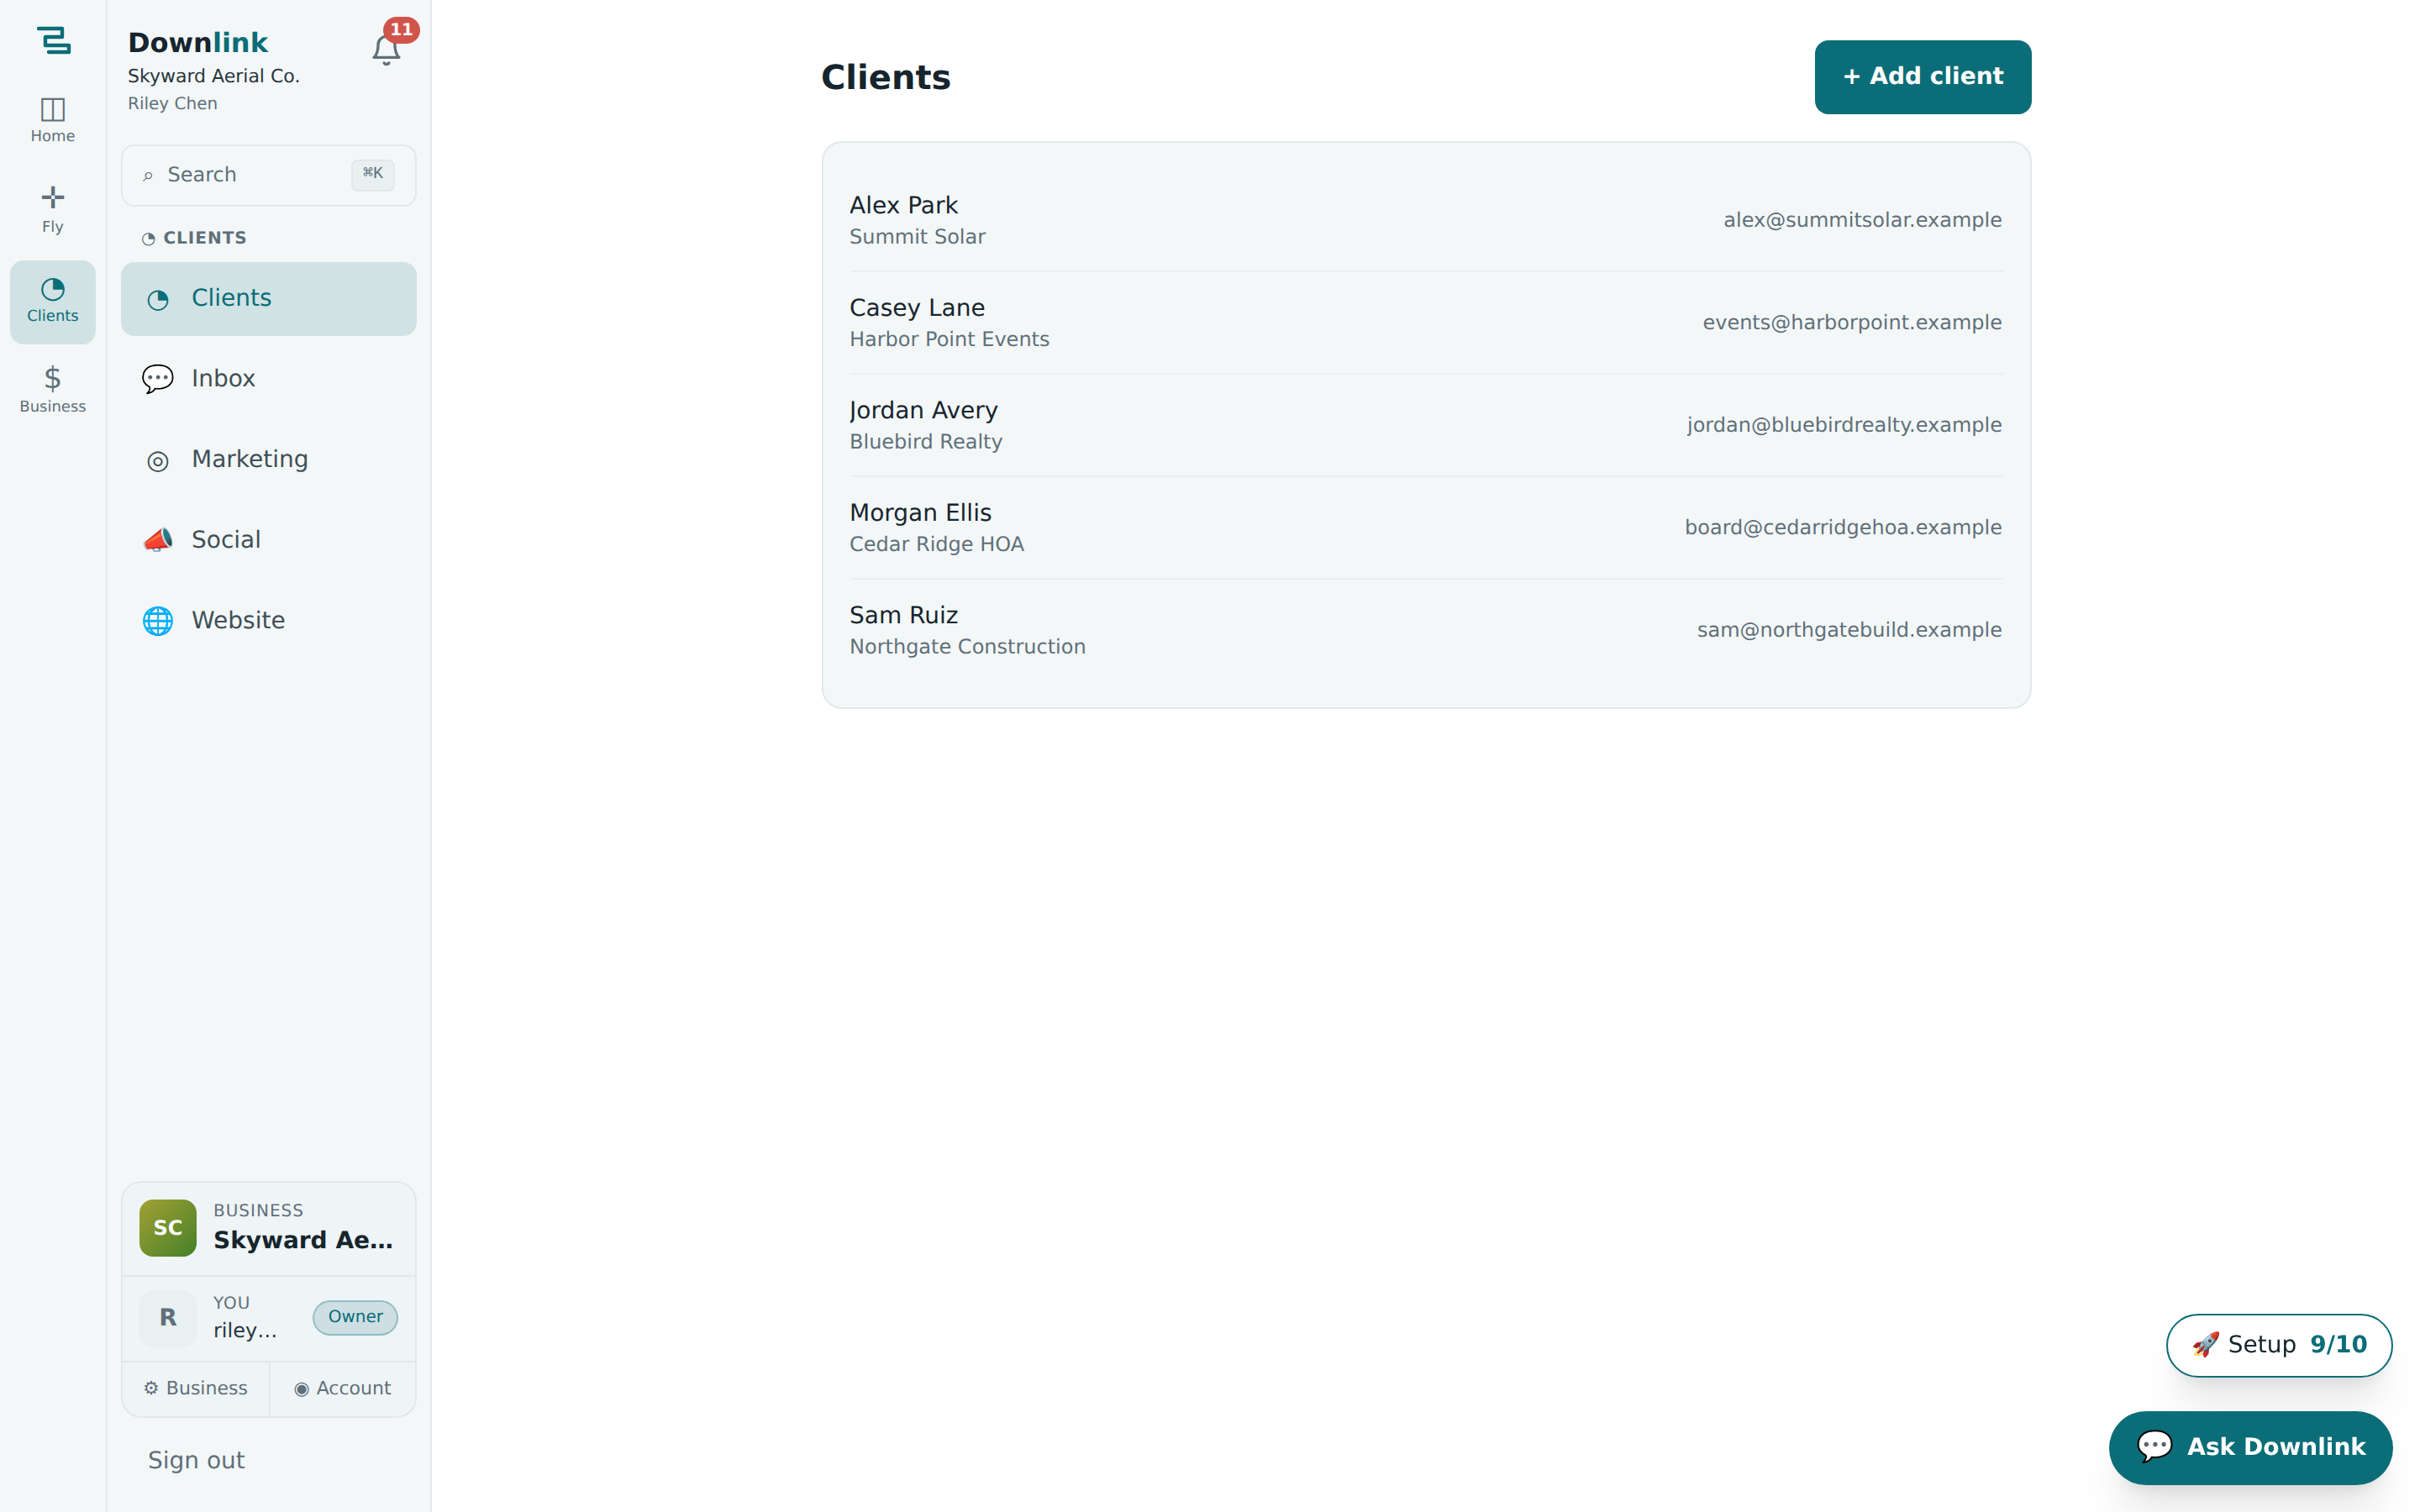This screenshot has height=1512, width=2420.
Task: Click the Add client button
Action: click(x=1922, y=77)
